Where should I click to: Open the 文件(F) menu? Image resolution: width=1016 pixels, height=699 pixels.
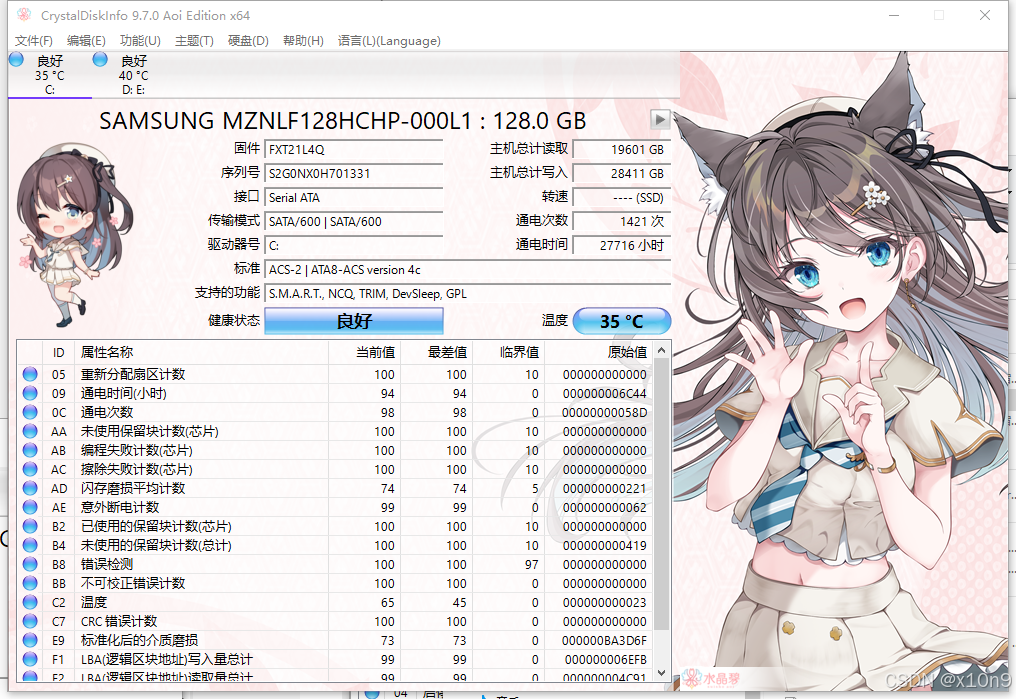click(x=34, y=41)
